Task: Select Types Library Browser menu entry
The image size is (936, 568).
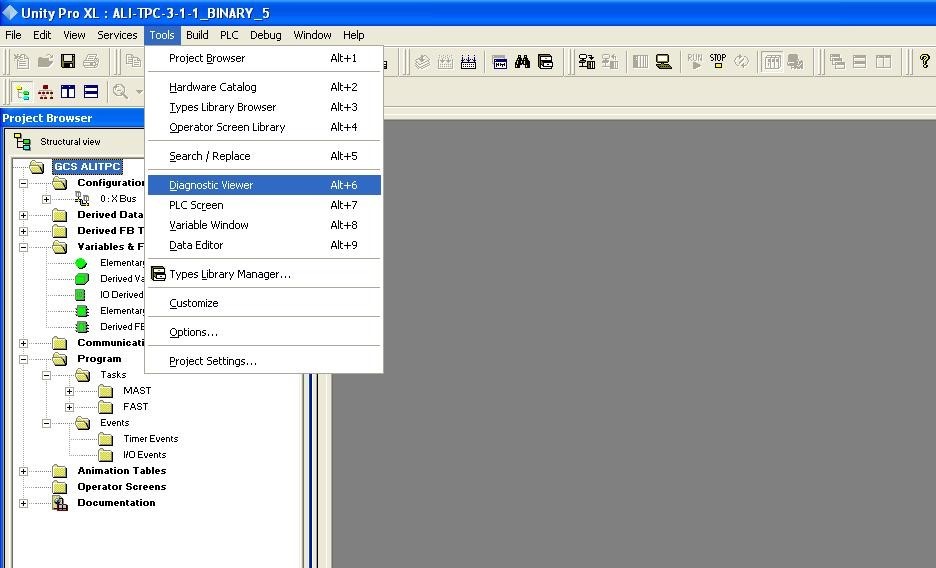Action: point(264,107)
